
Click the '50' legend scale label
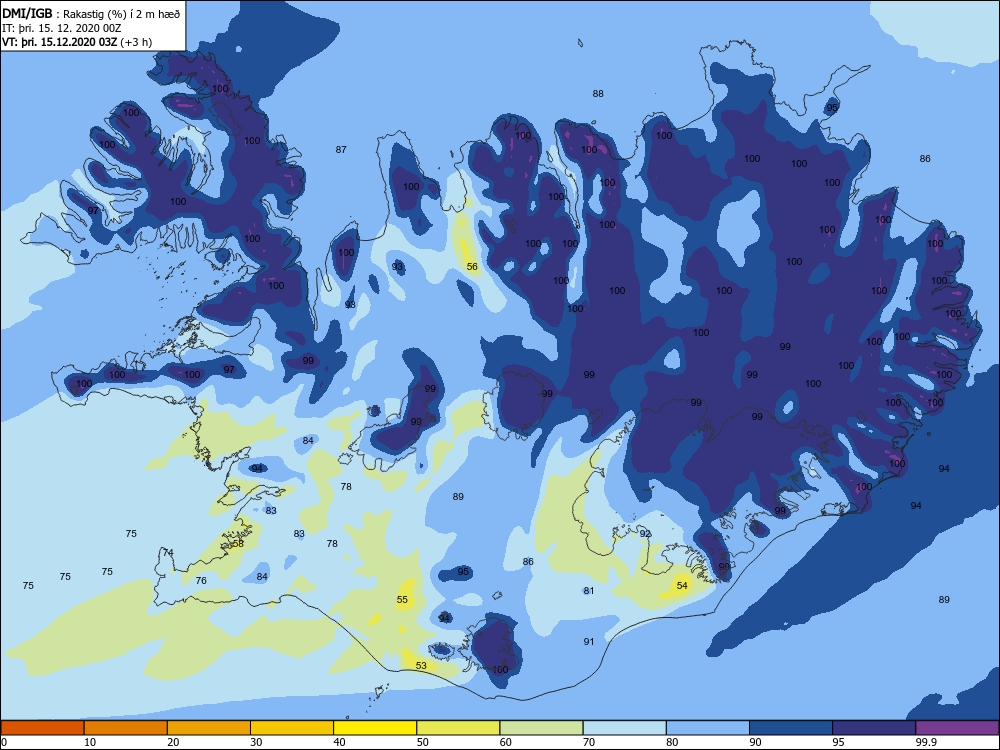pyautogui.click(x=422, y=742)
